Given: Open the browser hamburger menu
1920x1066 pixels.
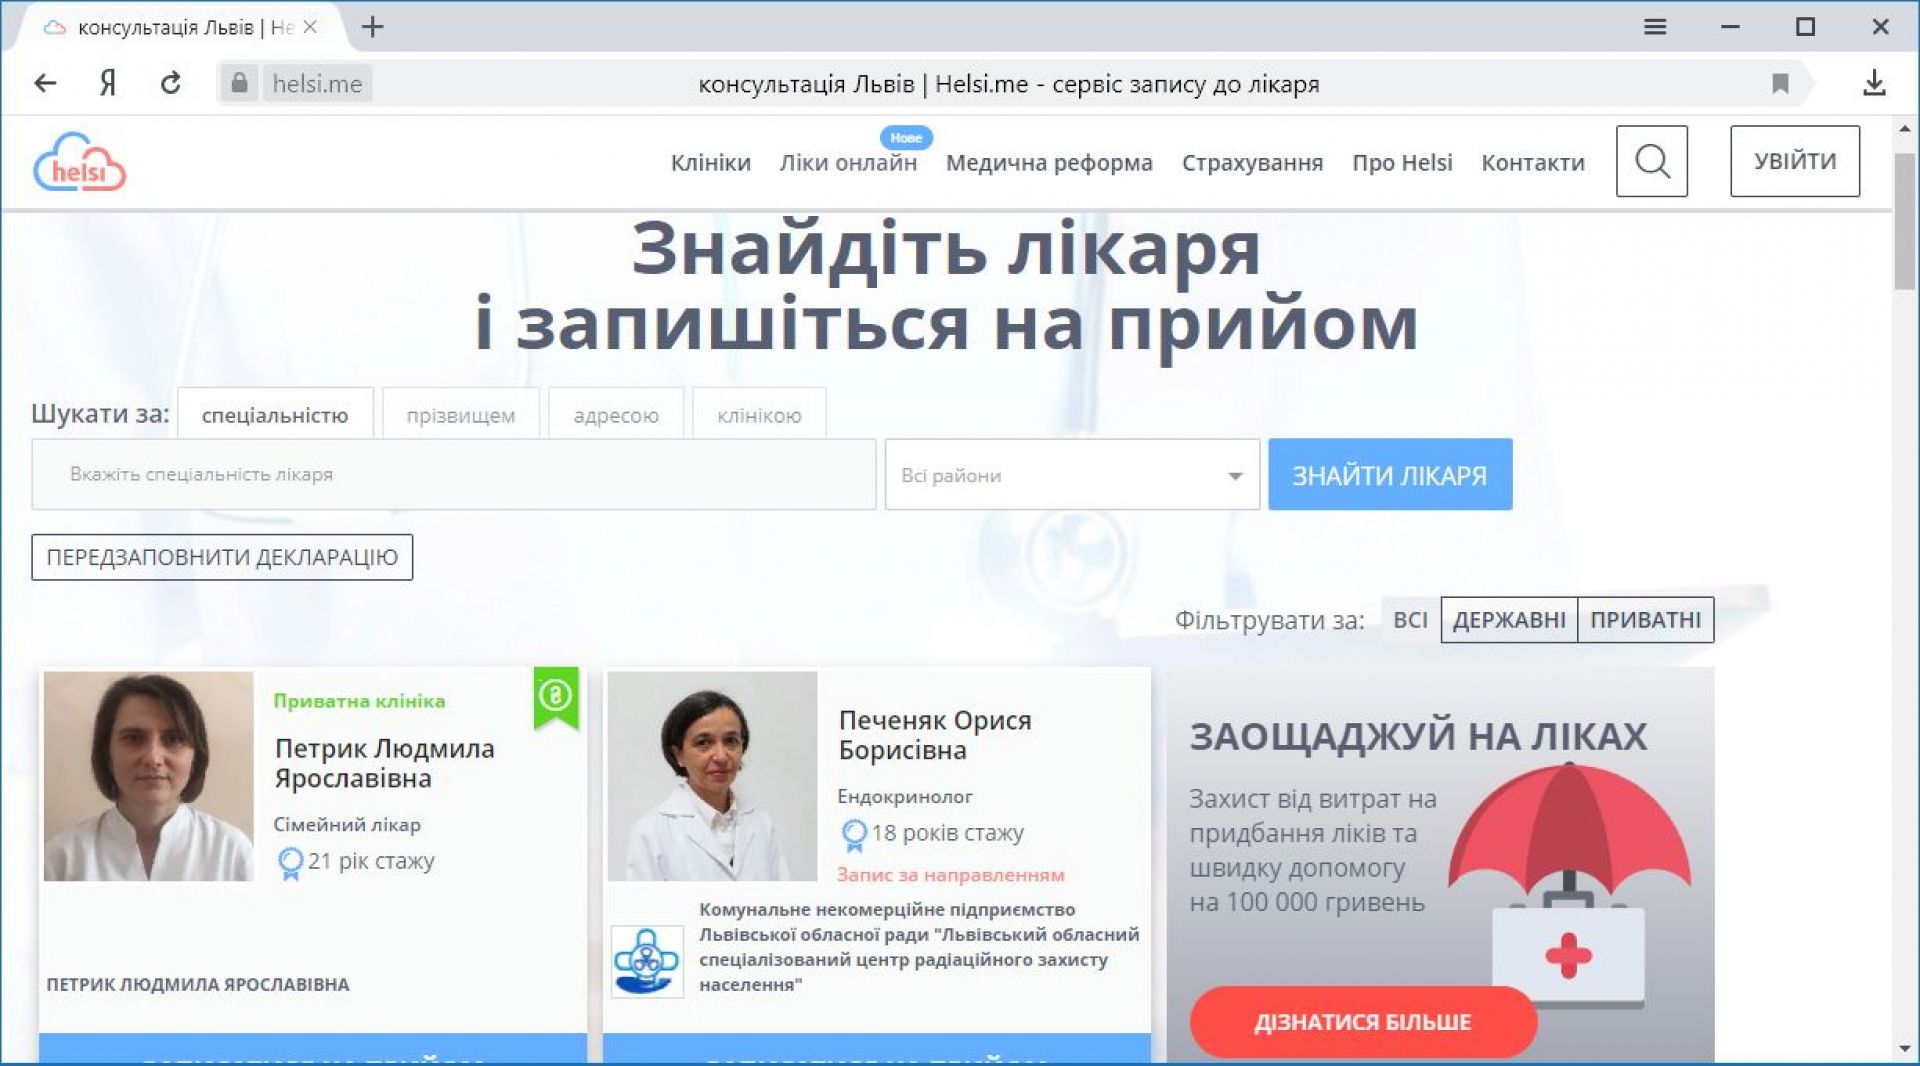Looking at the screenshot, I should coord(1655,27).
